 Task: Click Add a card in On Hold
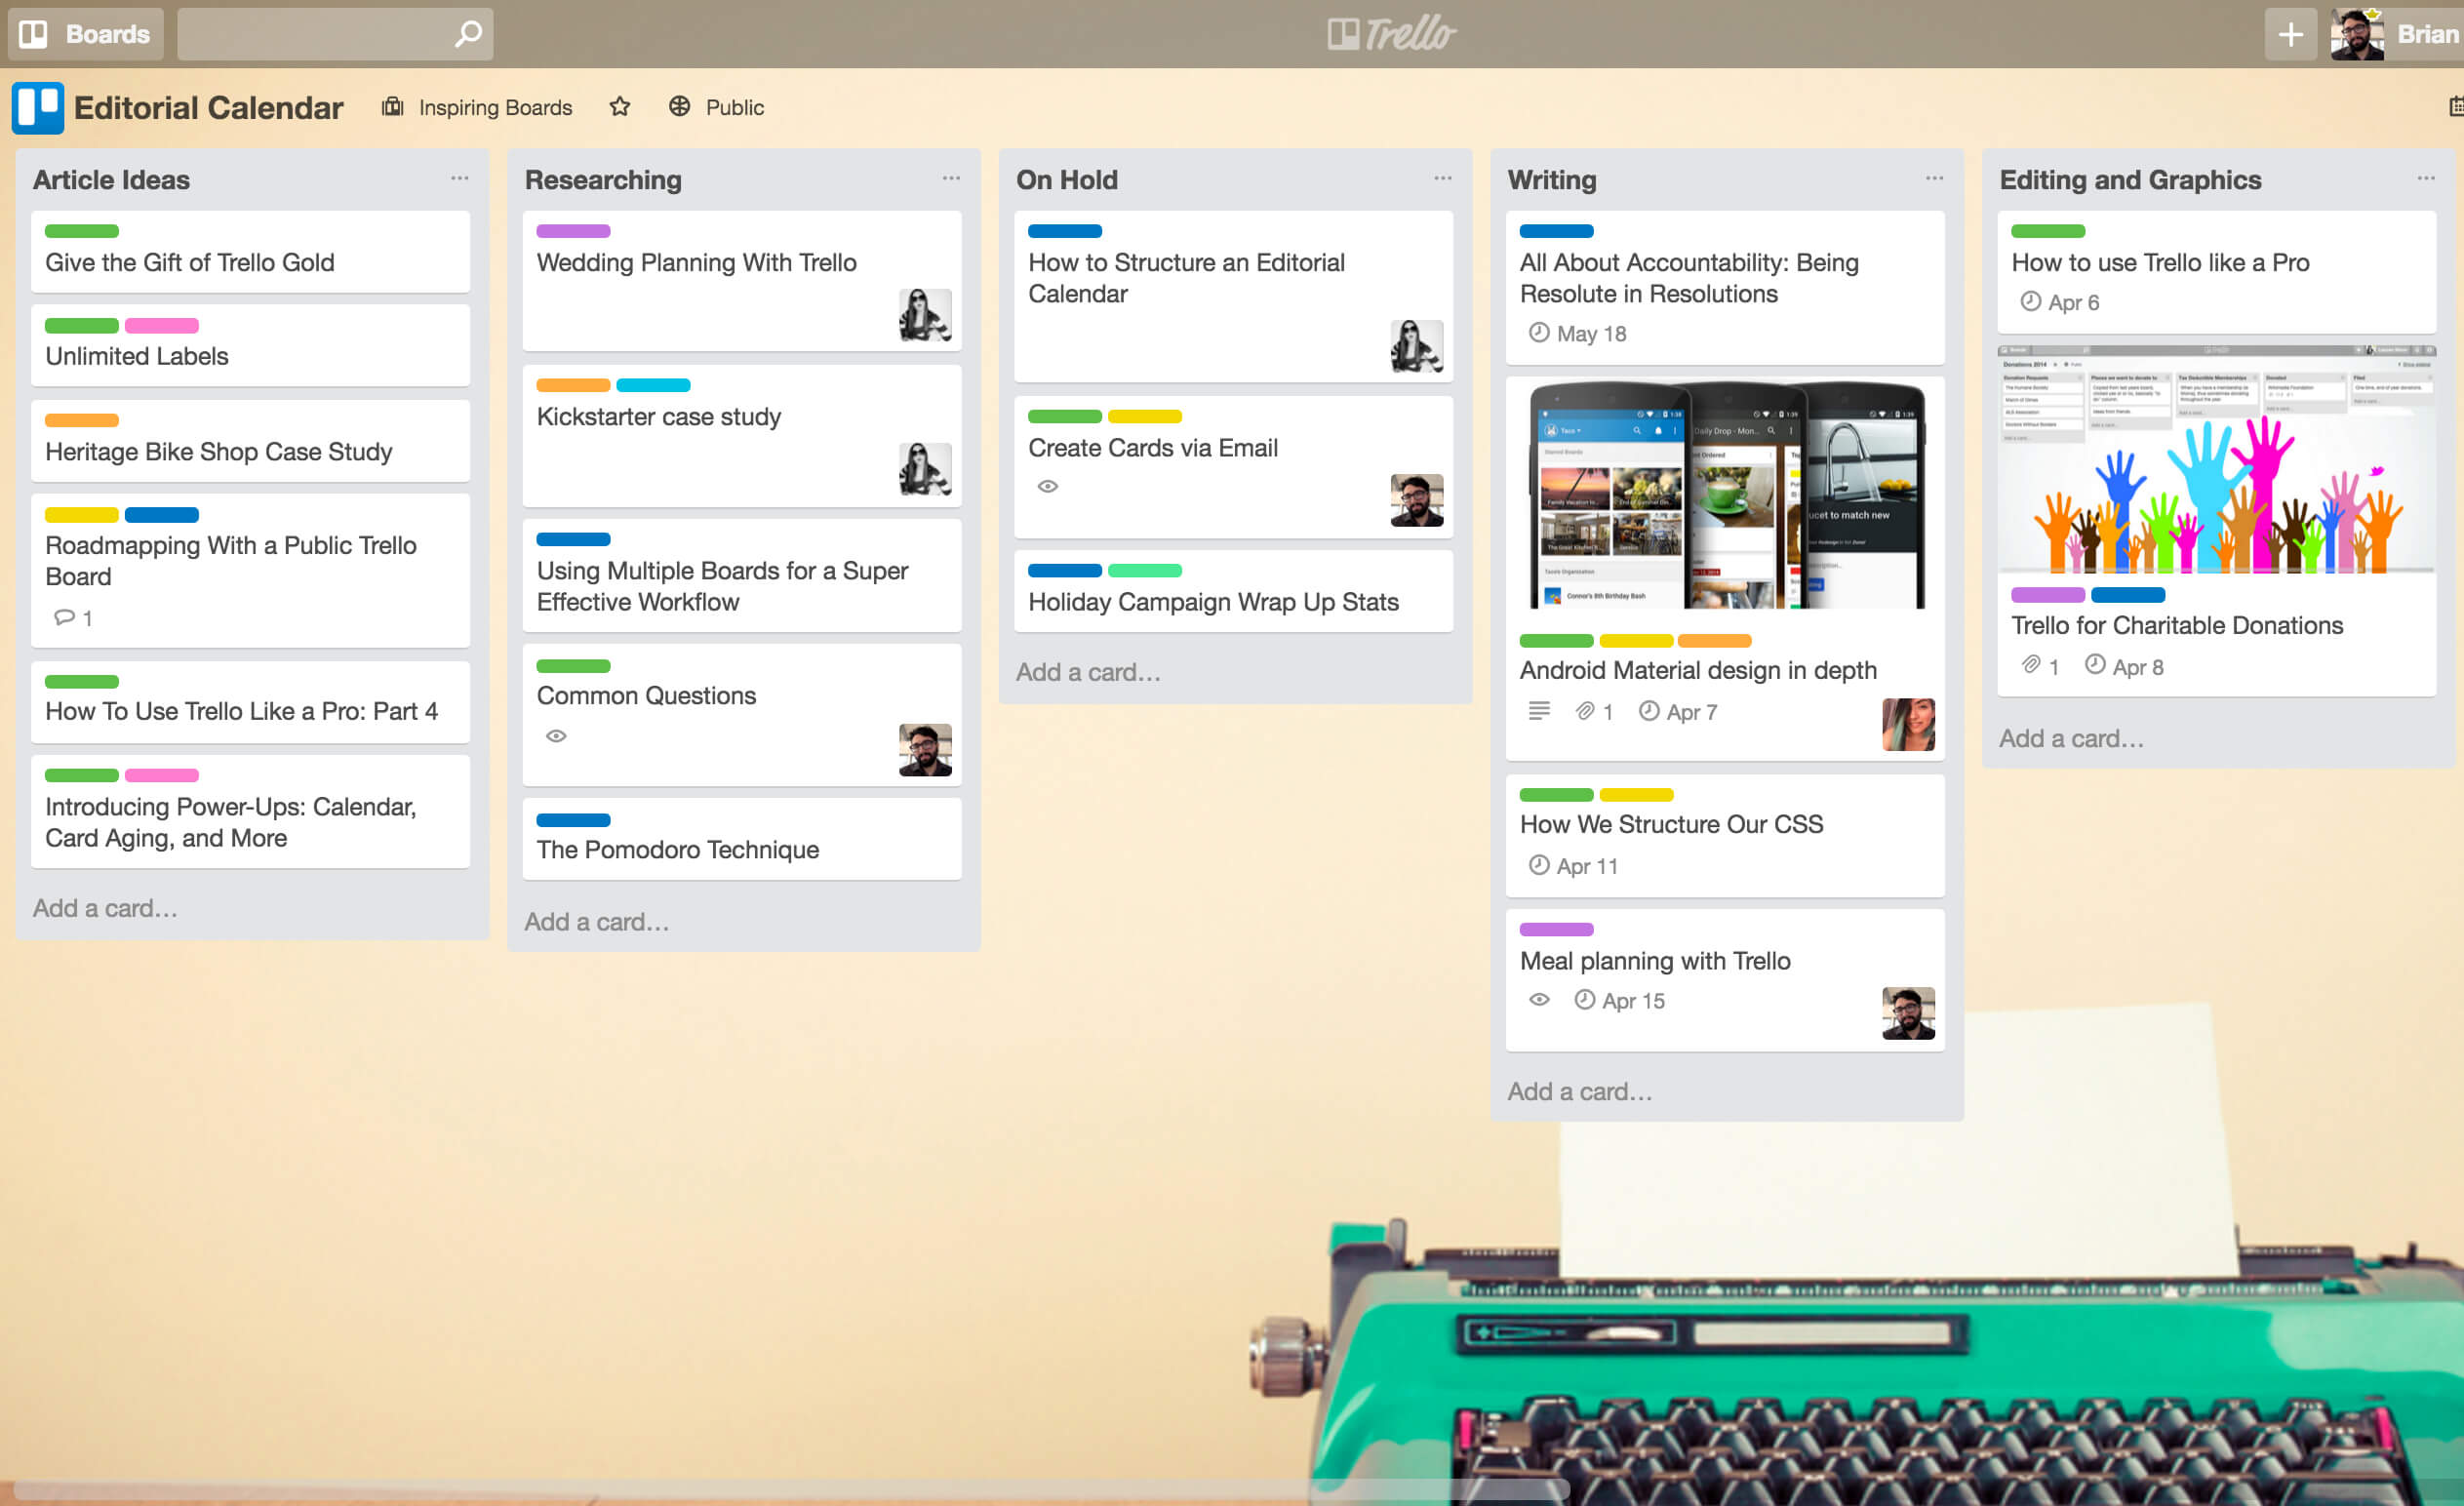click(x=1088, y=672)
